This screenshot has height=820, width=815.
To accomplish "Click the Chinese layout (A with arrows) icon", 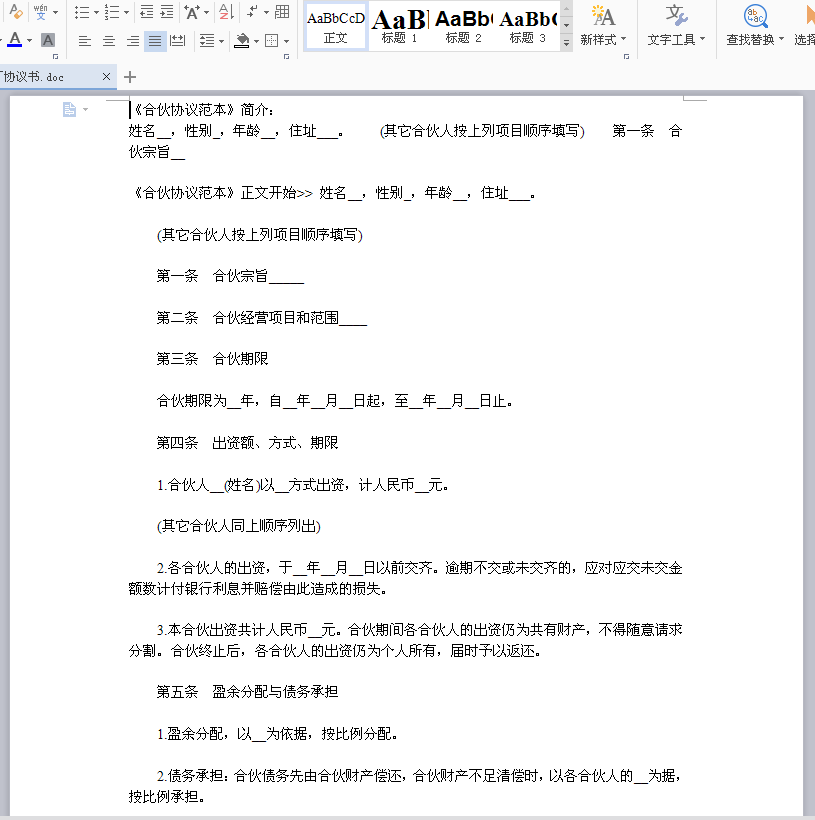I will [x=192, y=12].
